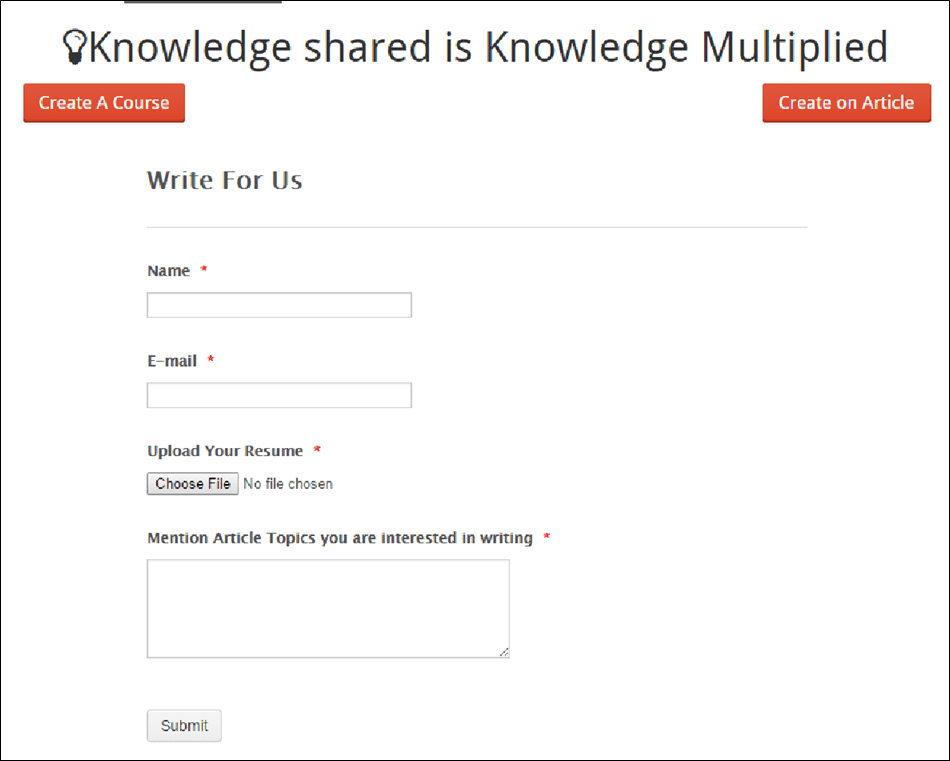Click the lightbulb icon in the heading
950x761 pixels.
pyautogui.click(x=75, y=47)
